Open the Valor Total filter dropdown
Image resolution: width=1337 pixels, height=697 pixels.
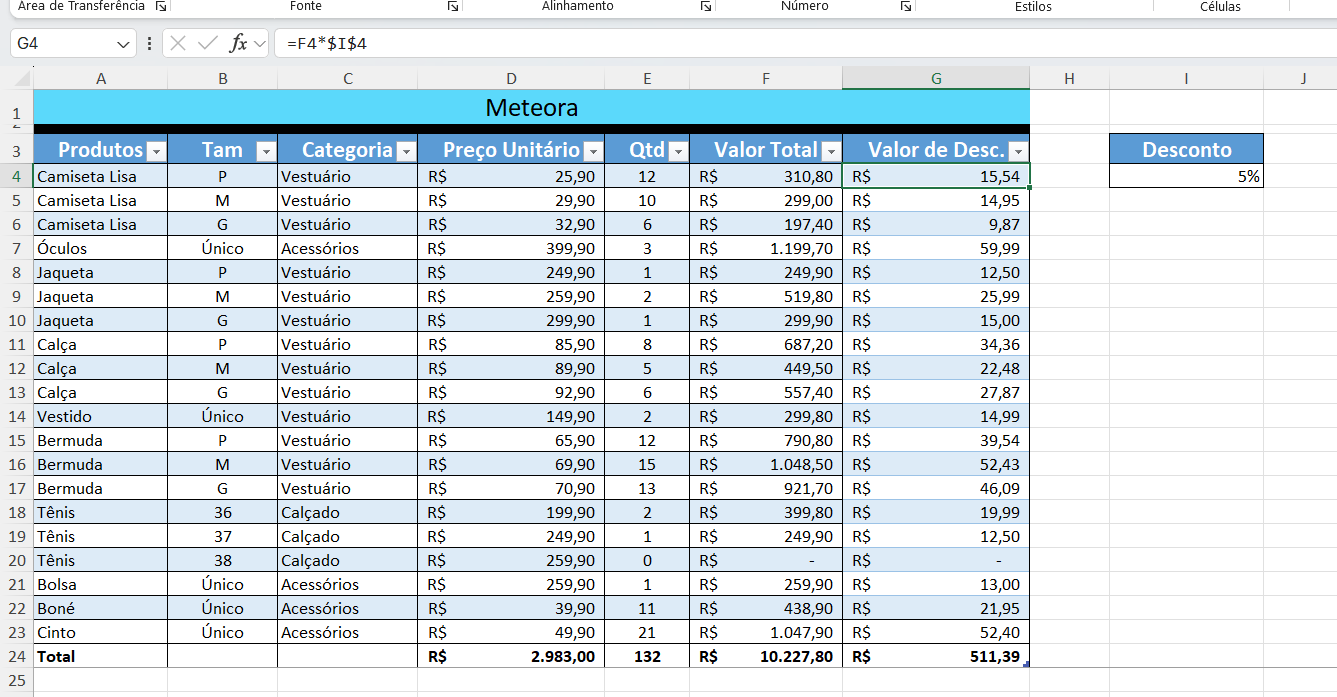tap(831, 151)
